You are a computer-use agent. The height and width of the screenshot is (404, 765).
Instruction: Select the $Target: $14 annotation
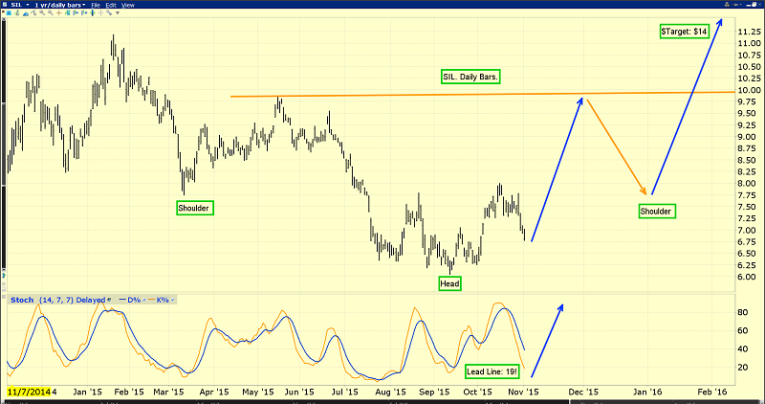tap(685, 33)
